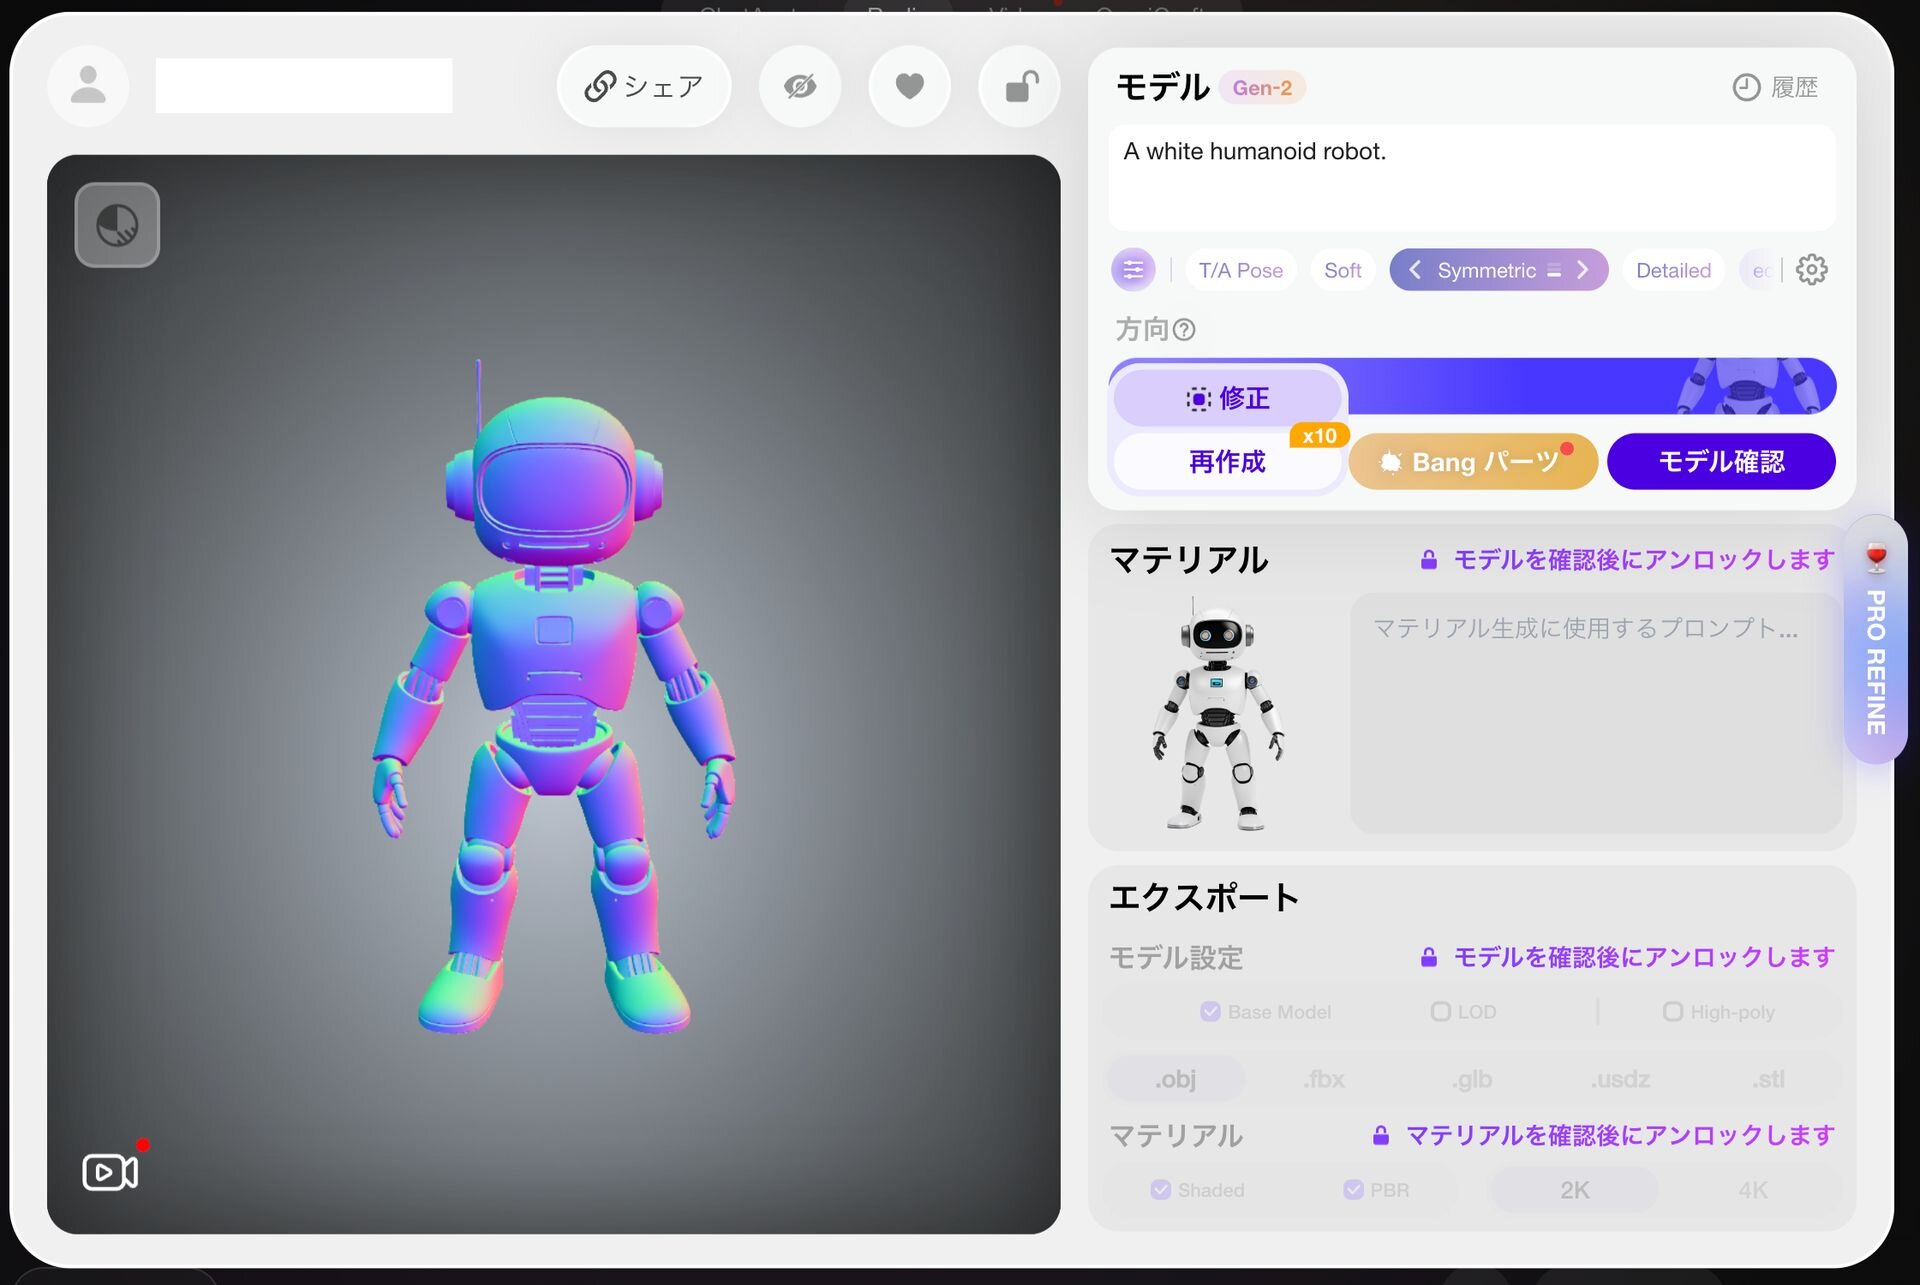Open the shading mode icon in viewport

[x=117, y=225]
